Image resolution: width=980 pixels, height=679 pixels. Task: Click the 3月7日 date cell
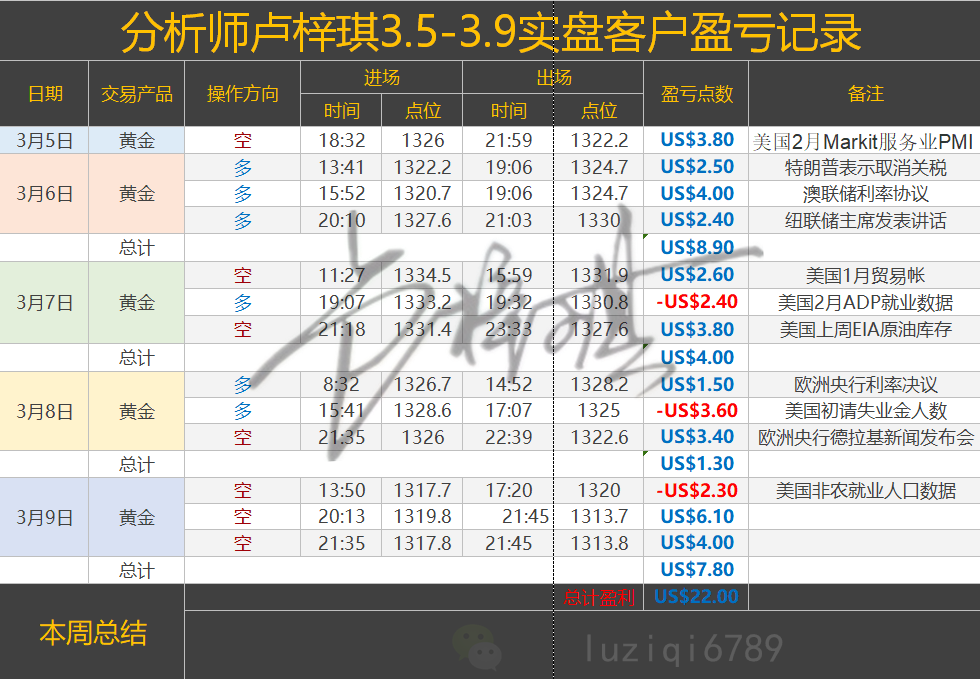(45, 302)
